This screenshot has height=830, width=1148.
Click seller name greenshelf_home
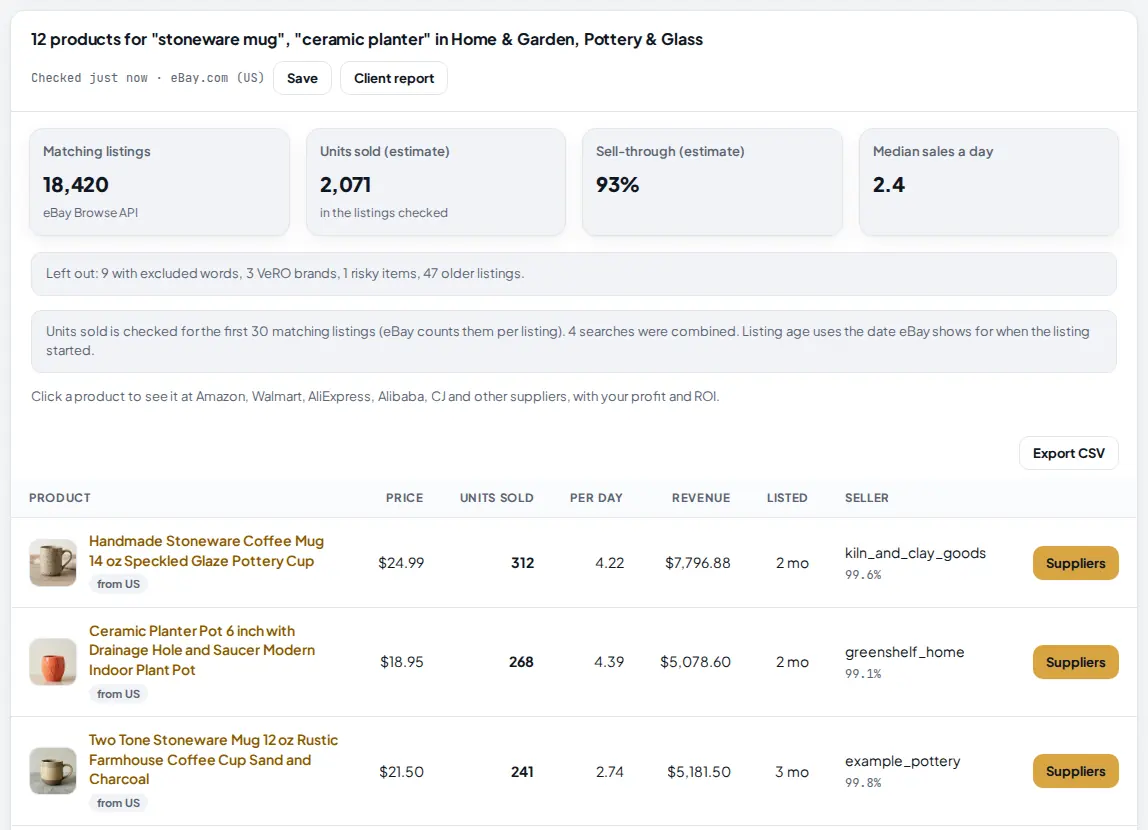(x=904, y=652)
